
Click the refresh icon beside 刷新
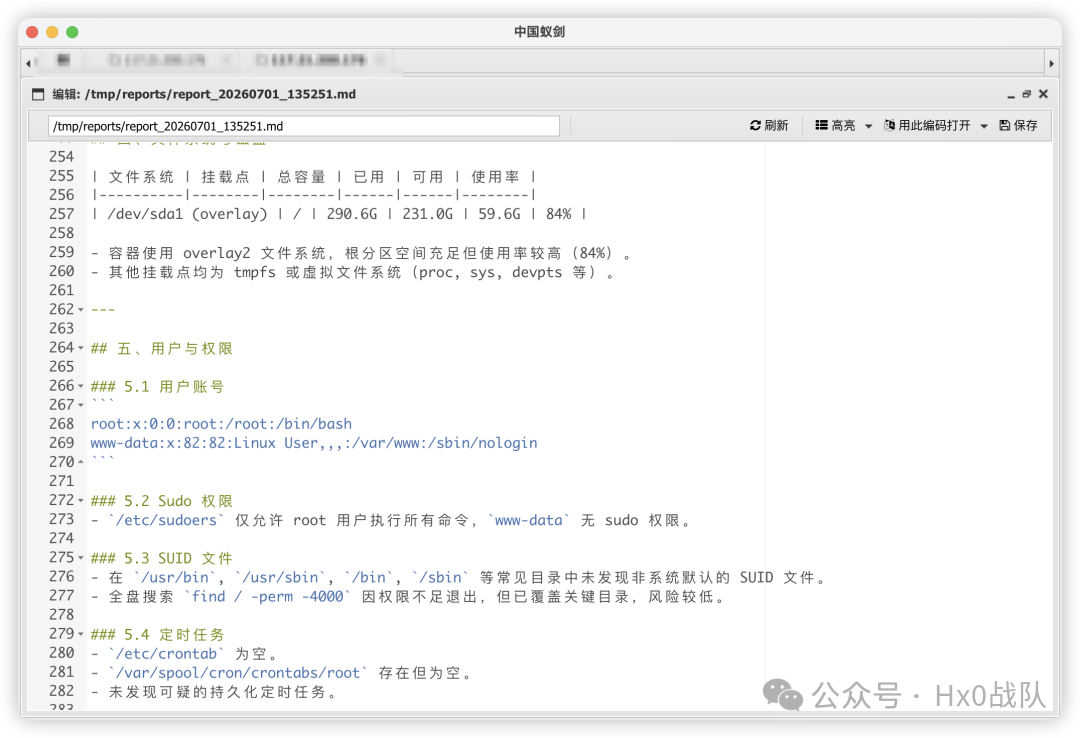tap(755, 125)
